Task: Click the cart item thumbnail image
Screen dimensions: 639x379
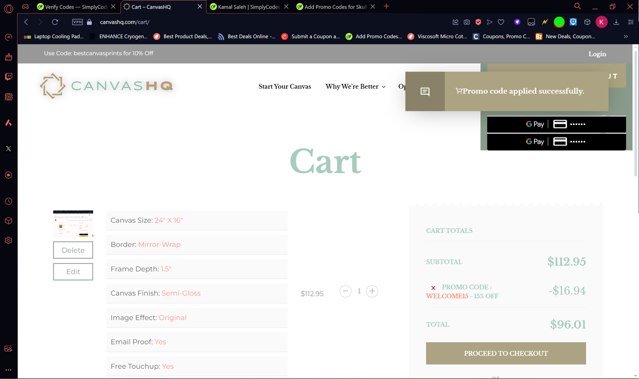Action: click(x=73, y=224)
